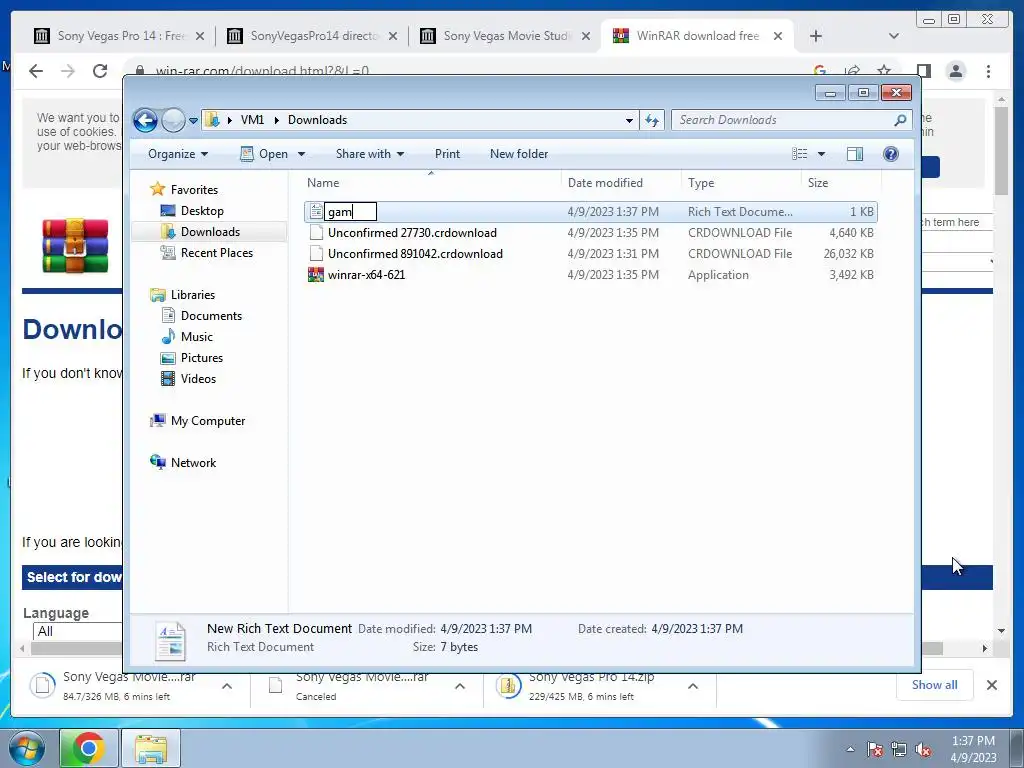Select Libraries in the navigation pane
1024x768 pixels.
tap(193, 295)
